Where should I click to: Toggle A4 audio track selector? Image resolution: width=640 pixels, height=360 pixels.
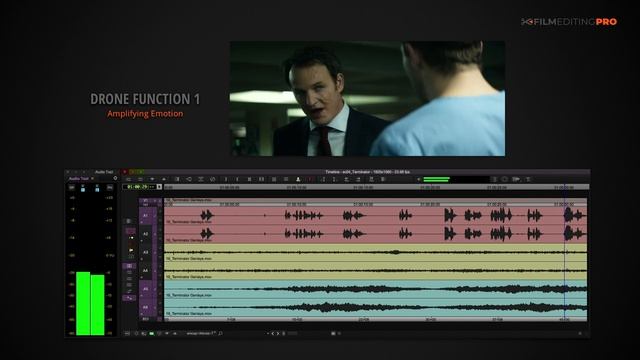pos(145,270)
